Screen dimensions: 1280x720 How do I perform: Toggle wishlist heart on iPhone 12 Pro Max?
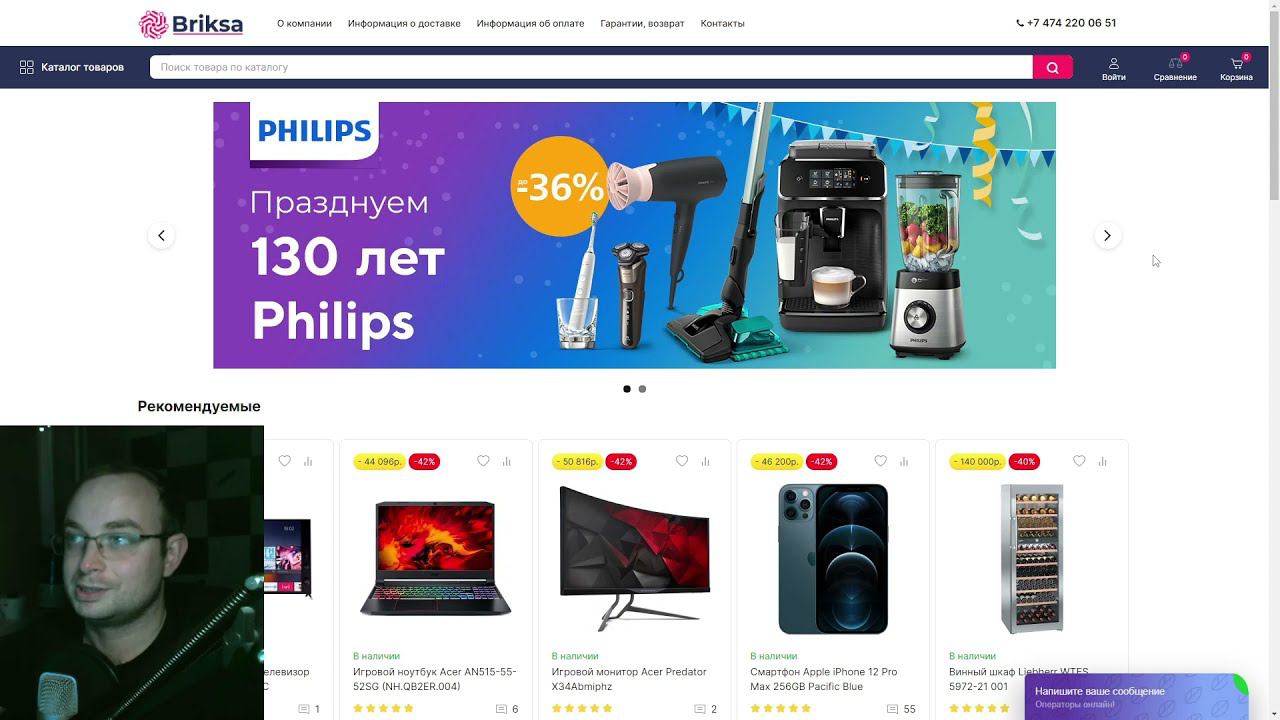880,461
